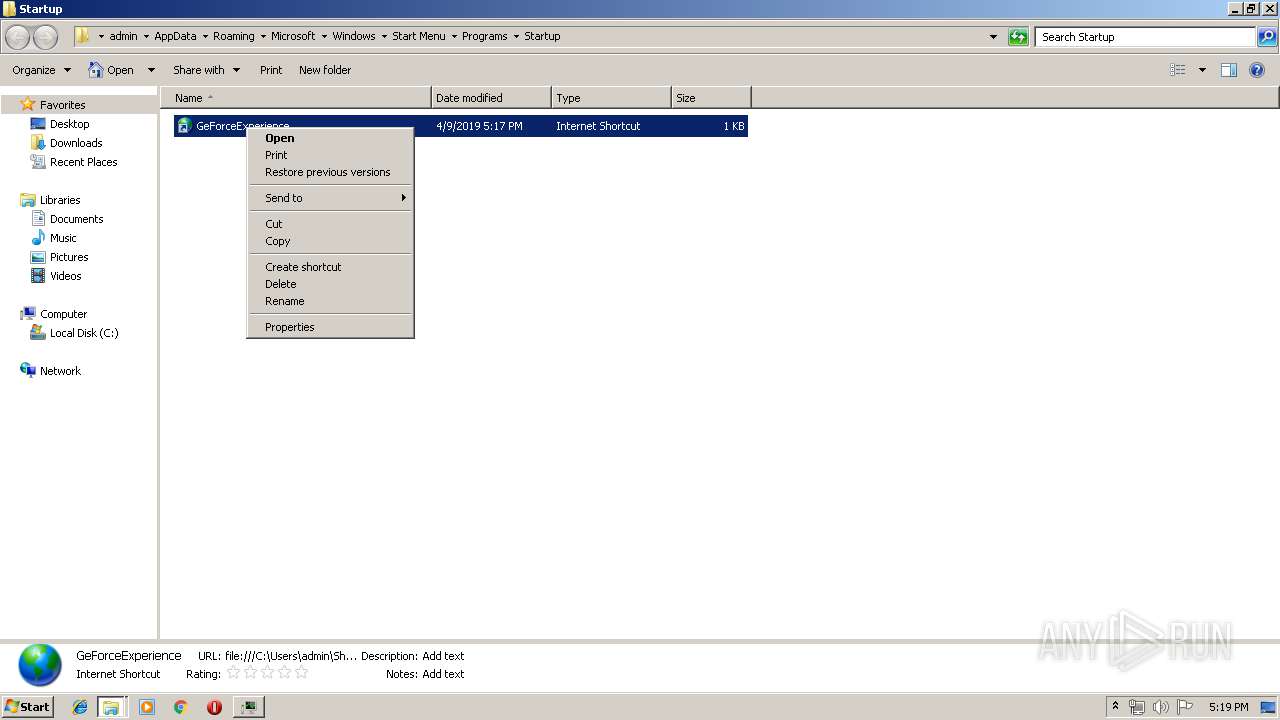Image resolution: width=1280 pixels, height=720 pixels.
Task: Choose Rename from context menu
Action: (x=330, y=301)
